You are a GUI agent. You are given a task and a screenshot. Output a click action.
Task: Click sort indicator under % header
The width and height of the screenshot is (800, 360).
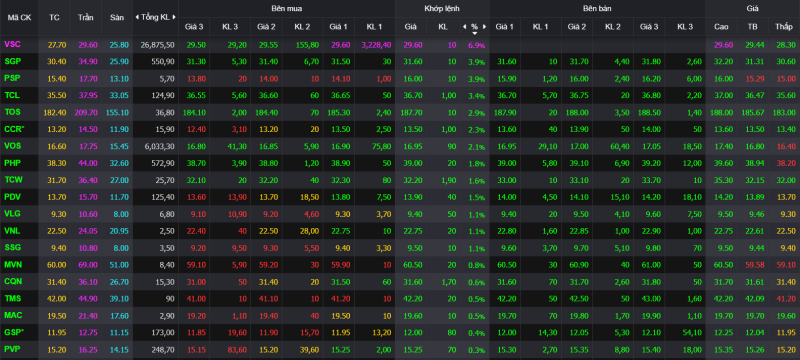474,33
